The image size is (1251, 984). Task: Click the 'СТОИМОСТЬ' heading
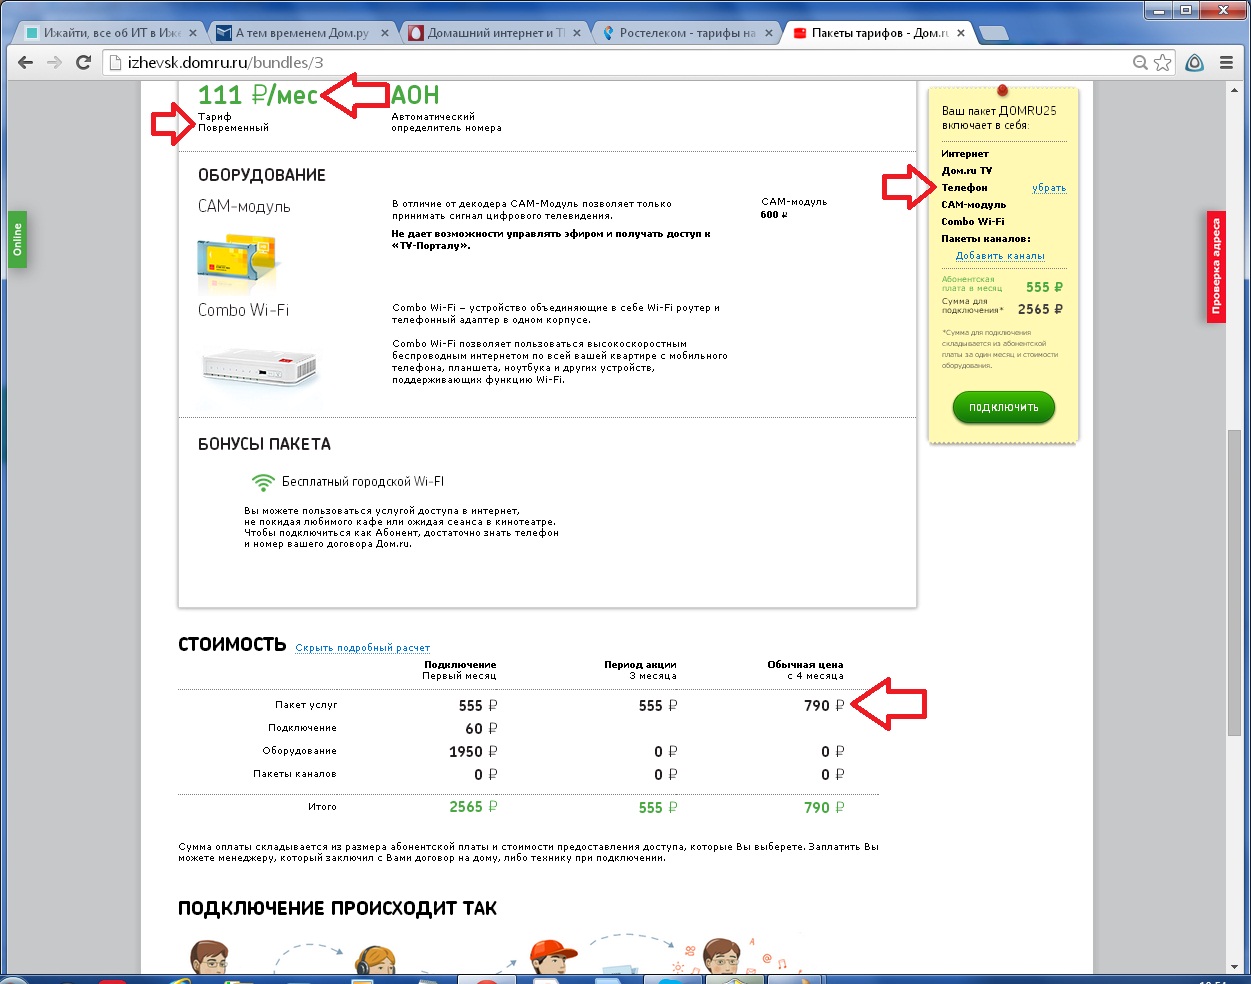[x=232, y=645]
